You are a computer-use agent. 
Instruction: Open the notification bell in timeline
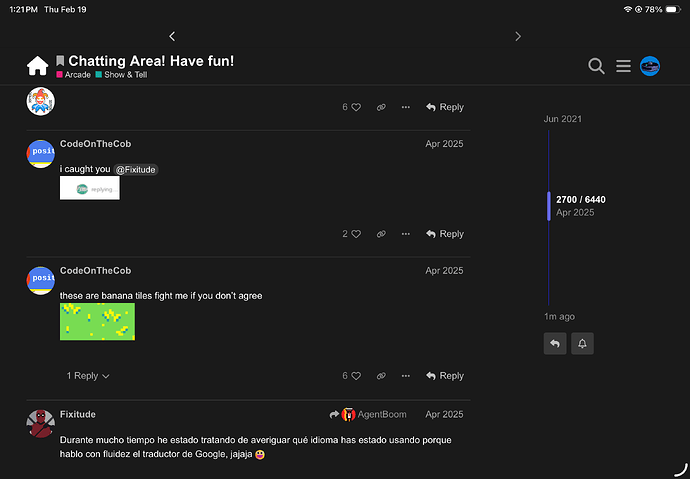coord(582,344)
